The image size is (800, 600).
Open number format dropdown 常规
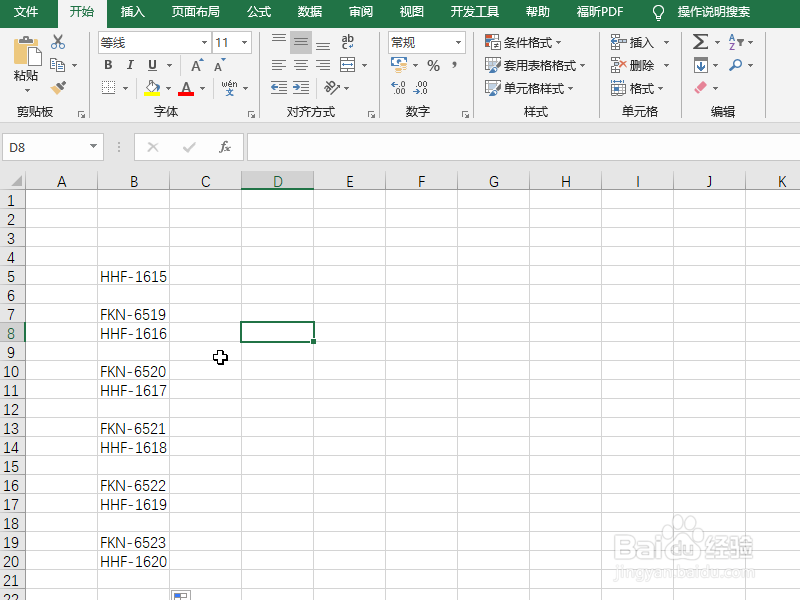point(459,42)
